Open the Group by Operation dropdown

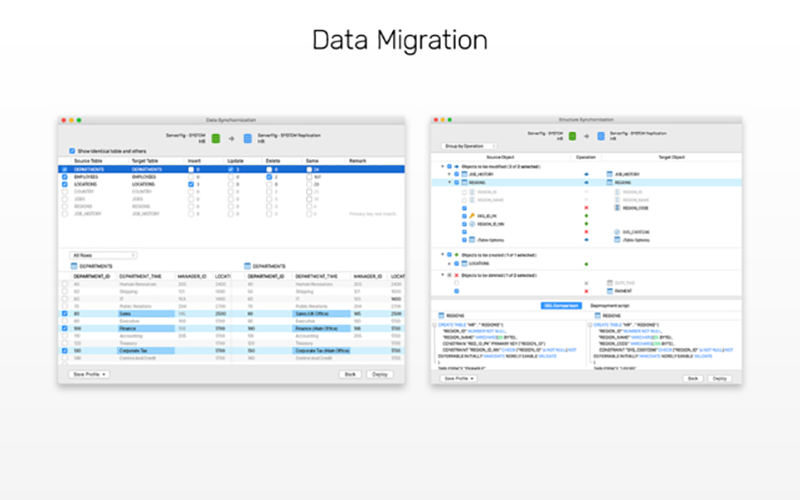point(468,146)
